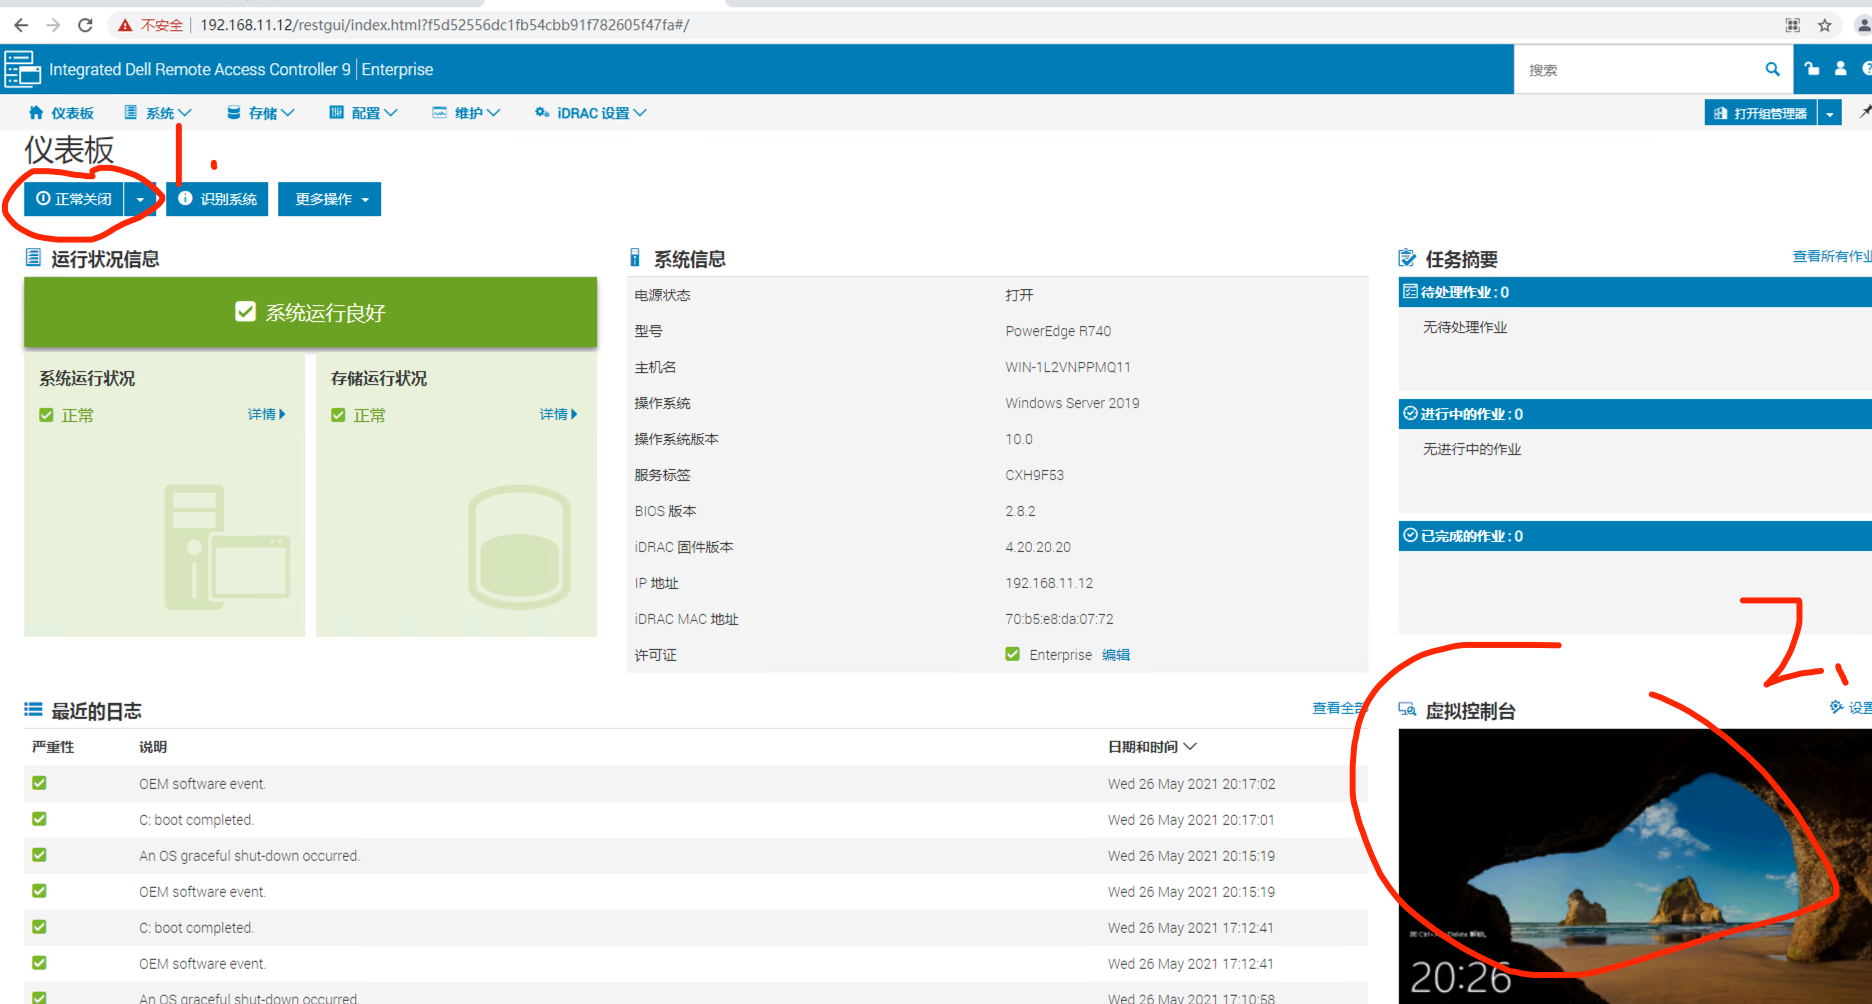Open the 存储 menu dropdown

click(261, 113)
